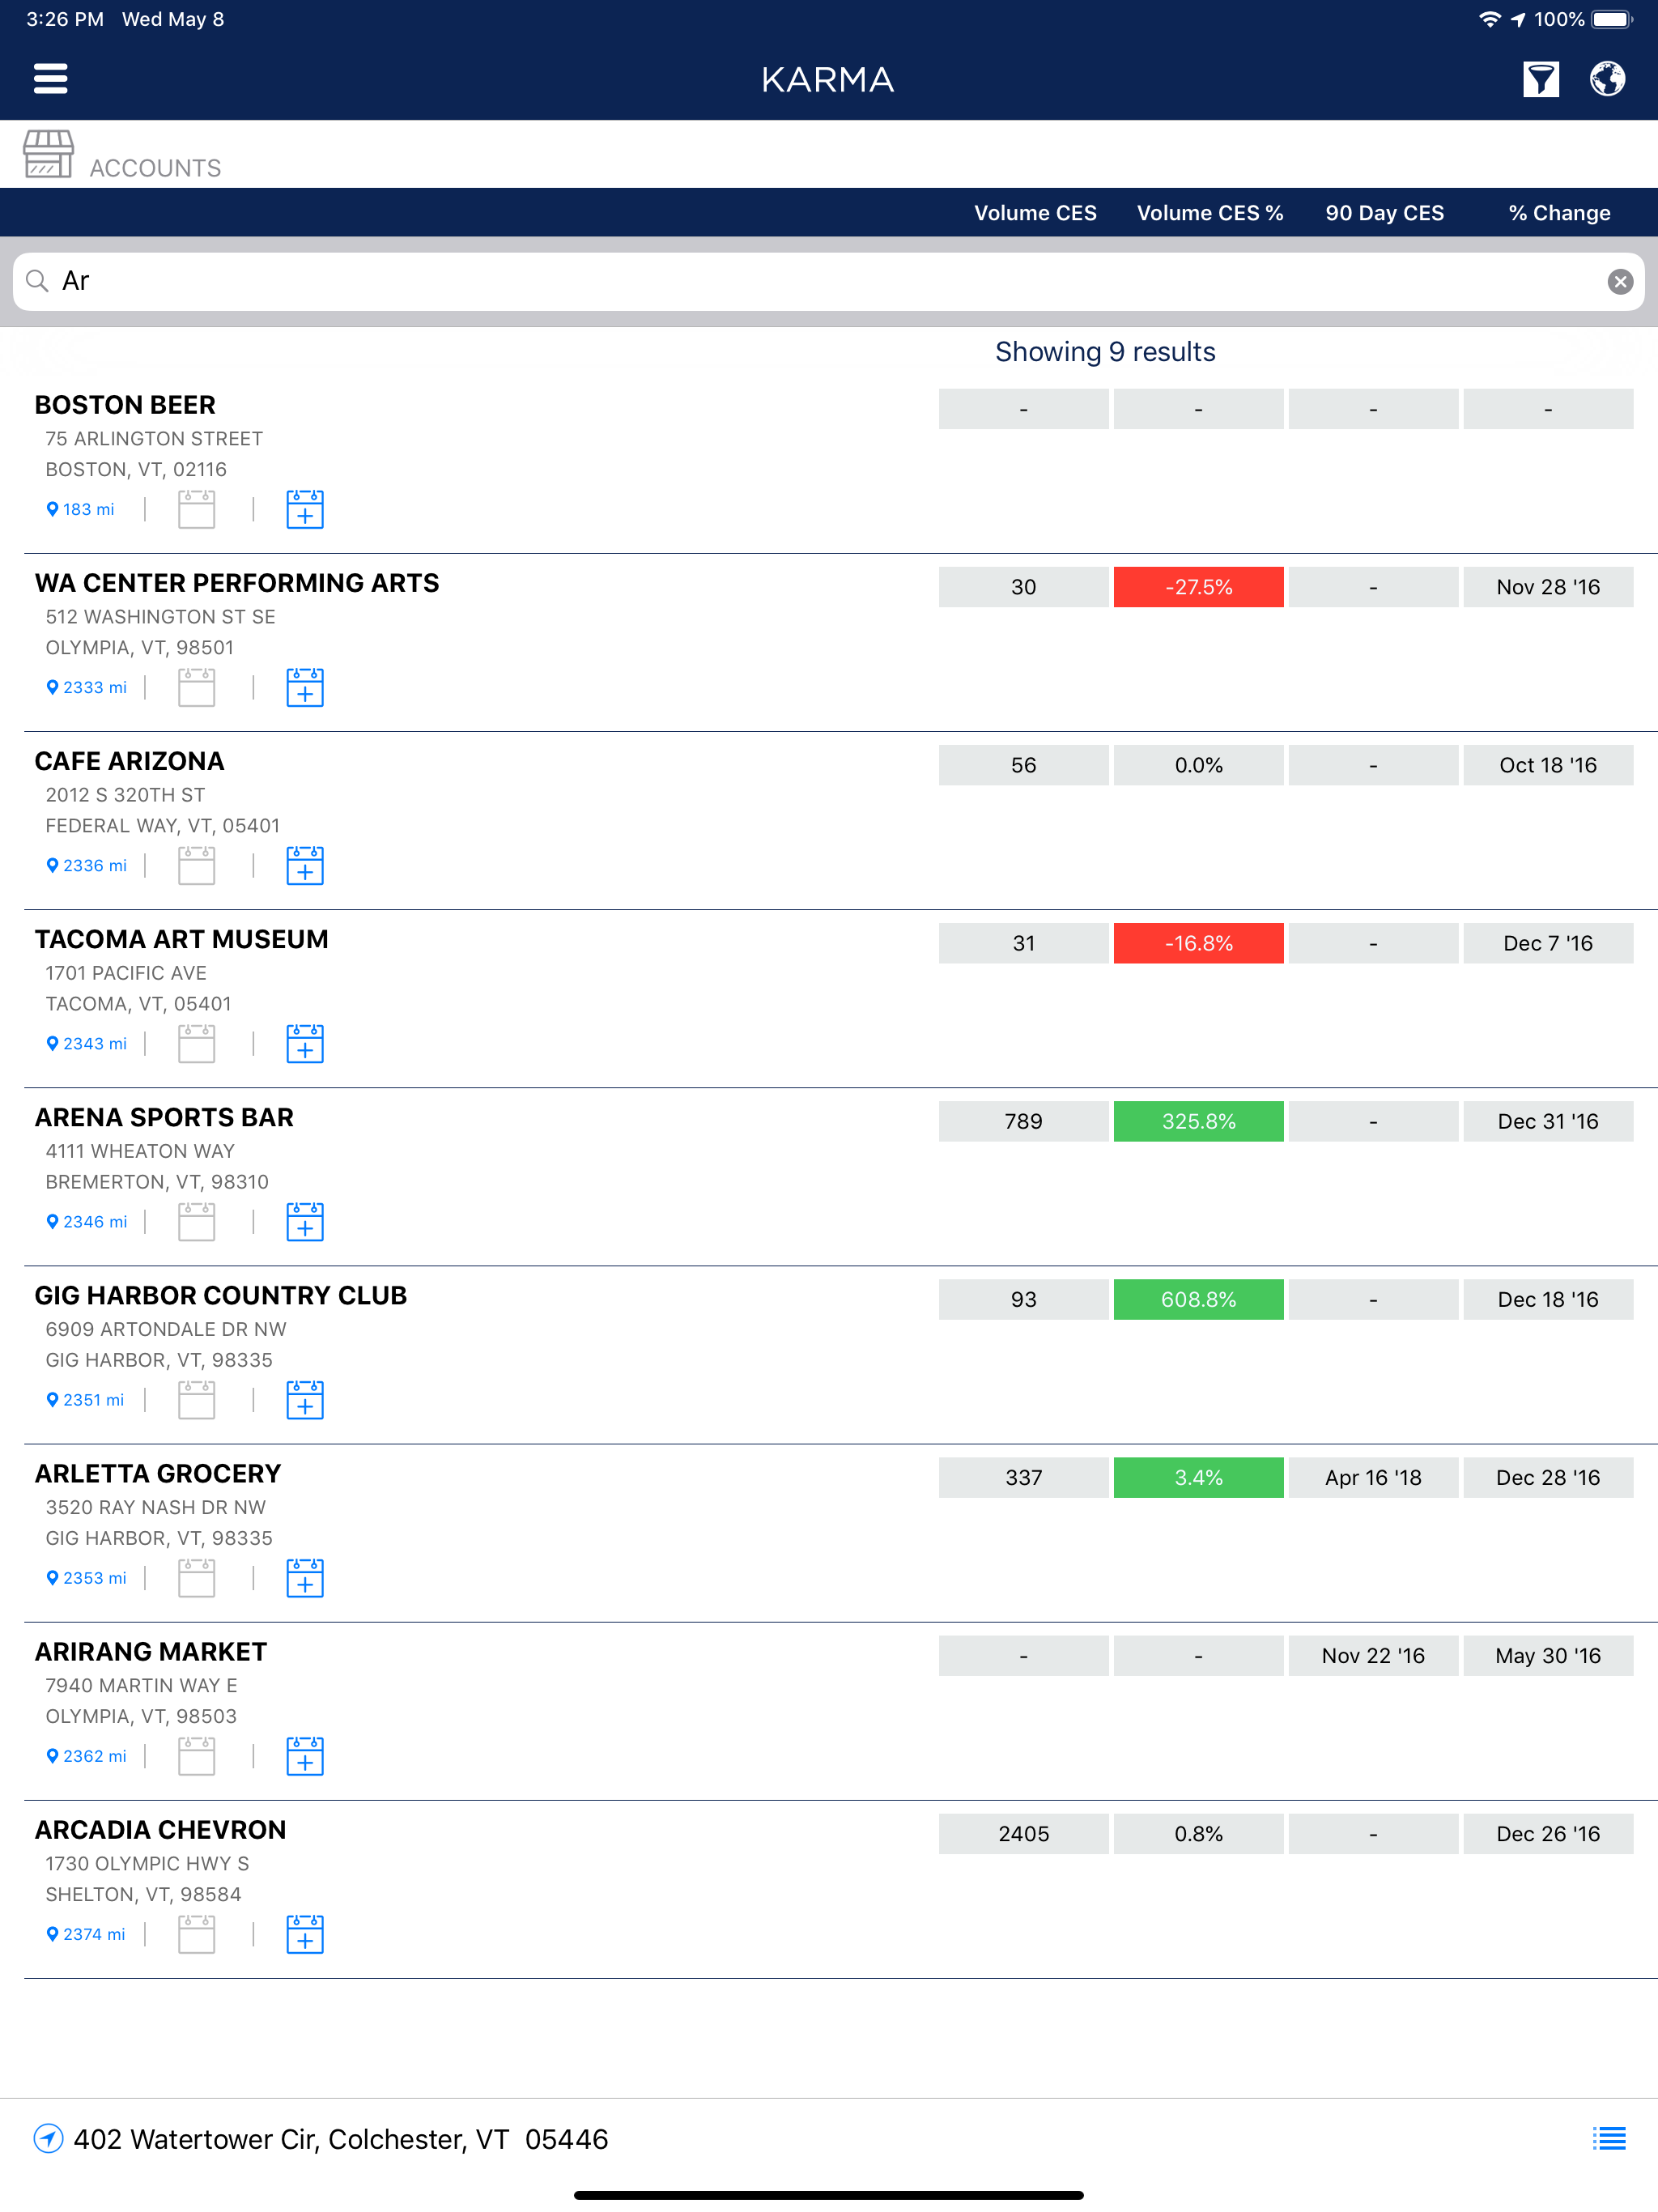Screen dimensions: 1658x2212
Task: Open the BOSTON BEER account
Action: tap(125, 405)
